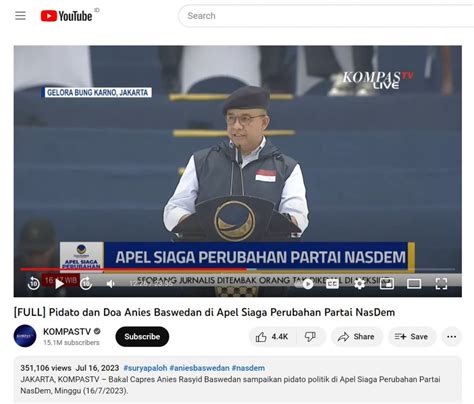Play the video

point(60,284)
